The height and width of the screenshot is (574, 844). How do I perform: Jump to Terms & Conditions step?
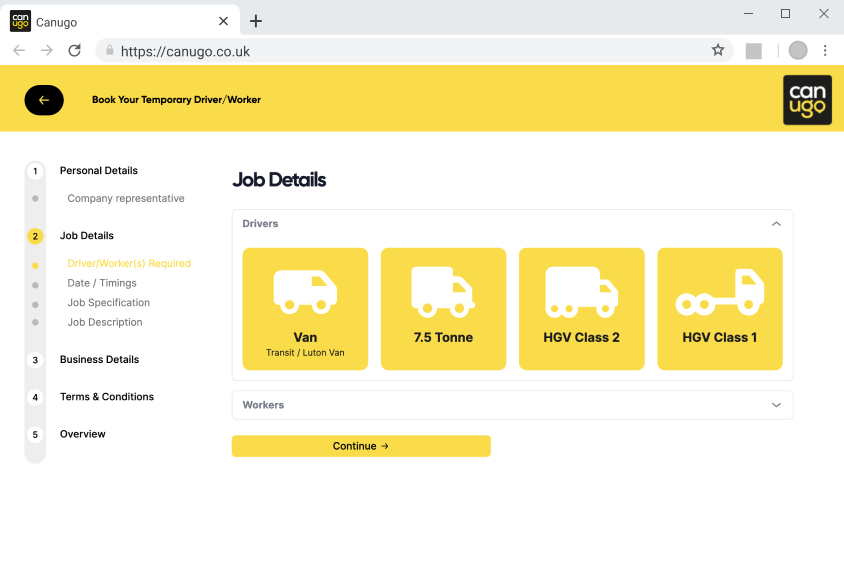tap(106, 397)
